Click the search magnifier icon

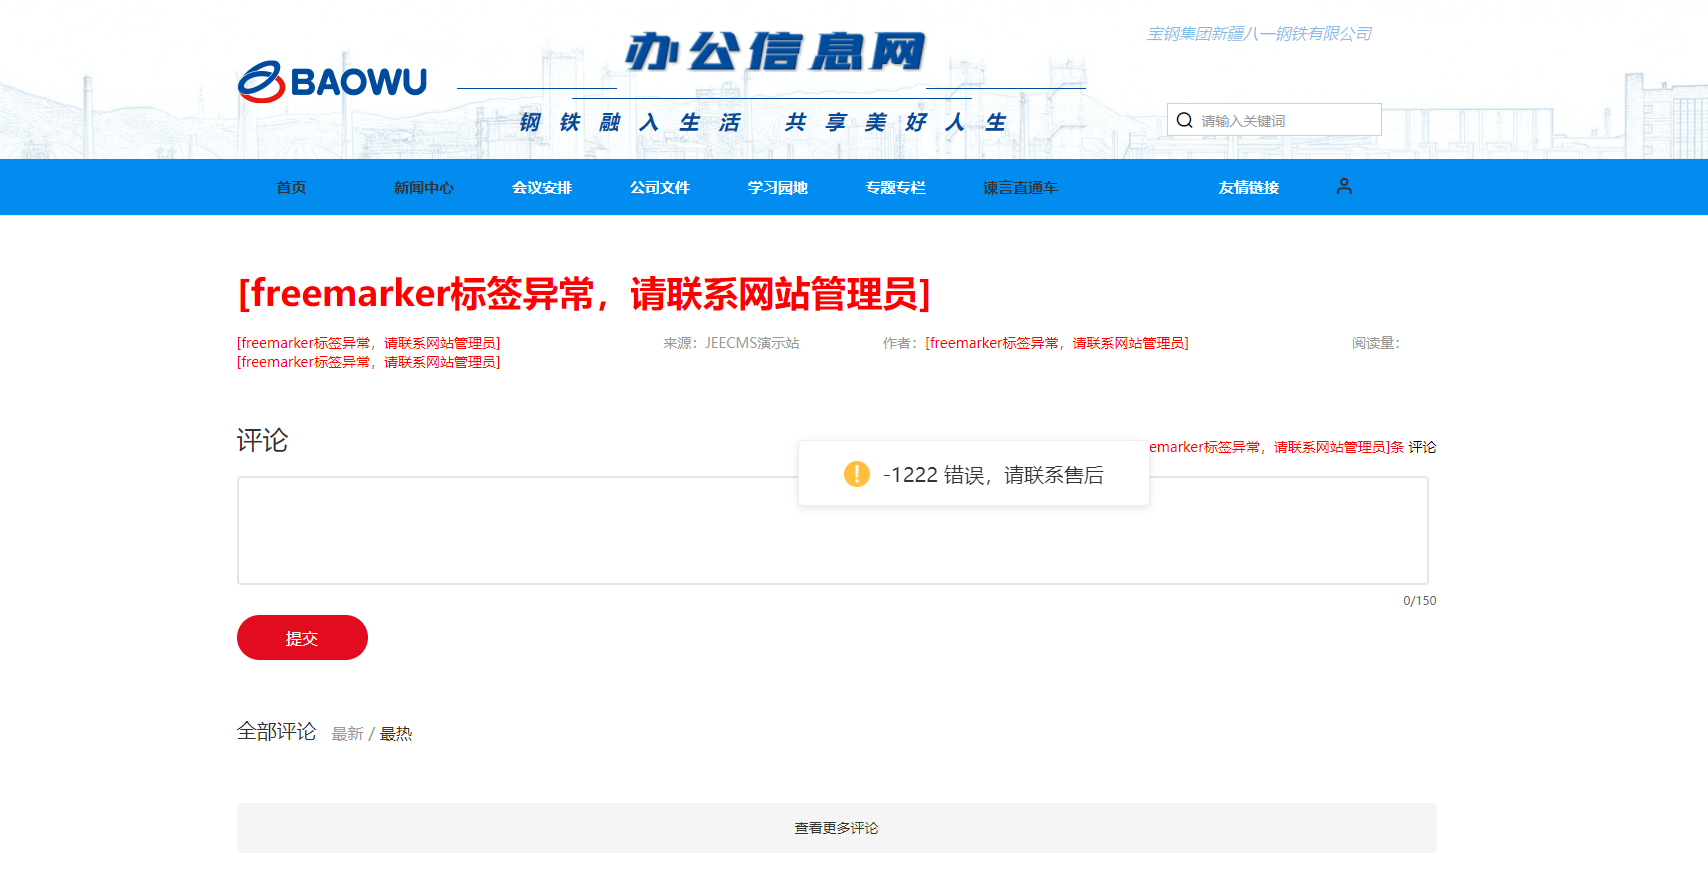click(x=1184, y=120)
